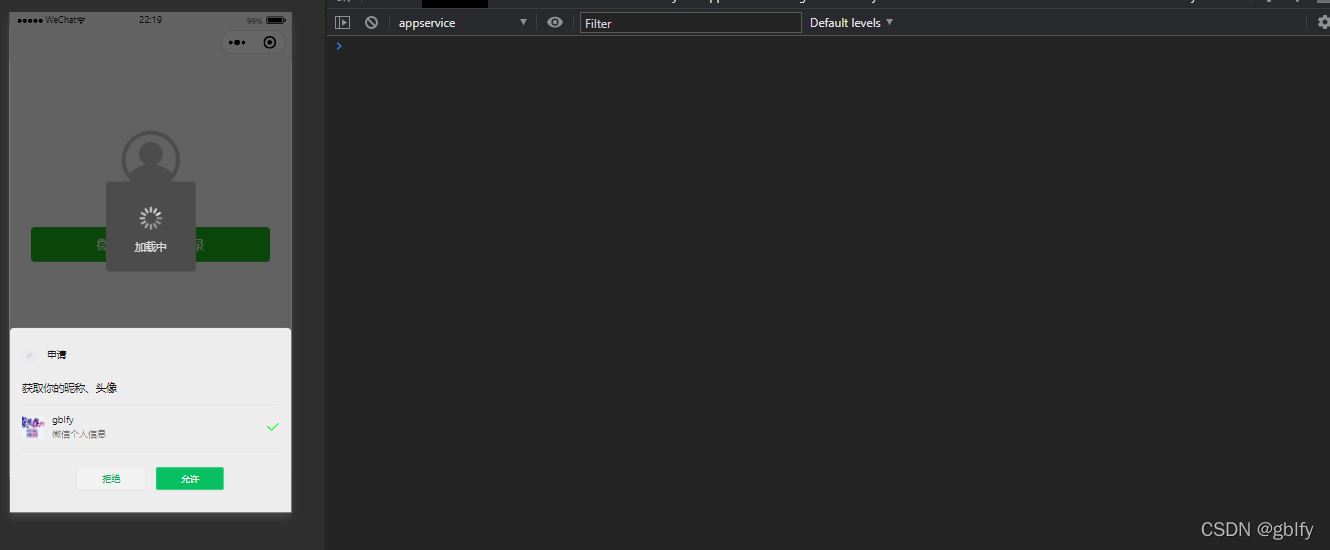Screen dimensions: 1330x550
Task: Click the phone battery indicator in status bar
Action: tap(276, 20)
